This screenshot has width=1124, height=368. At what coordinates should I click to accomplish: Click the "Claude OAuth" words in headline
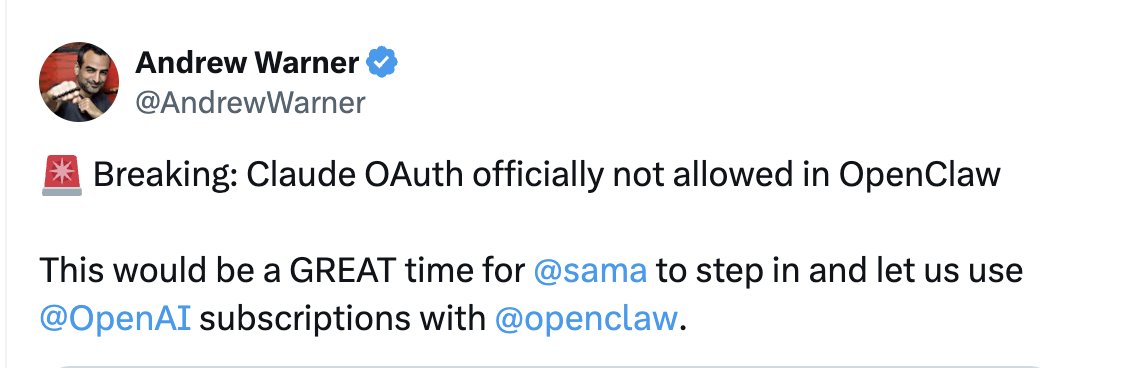354,175
